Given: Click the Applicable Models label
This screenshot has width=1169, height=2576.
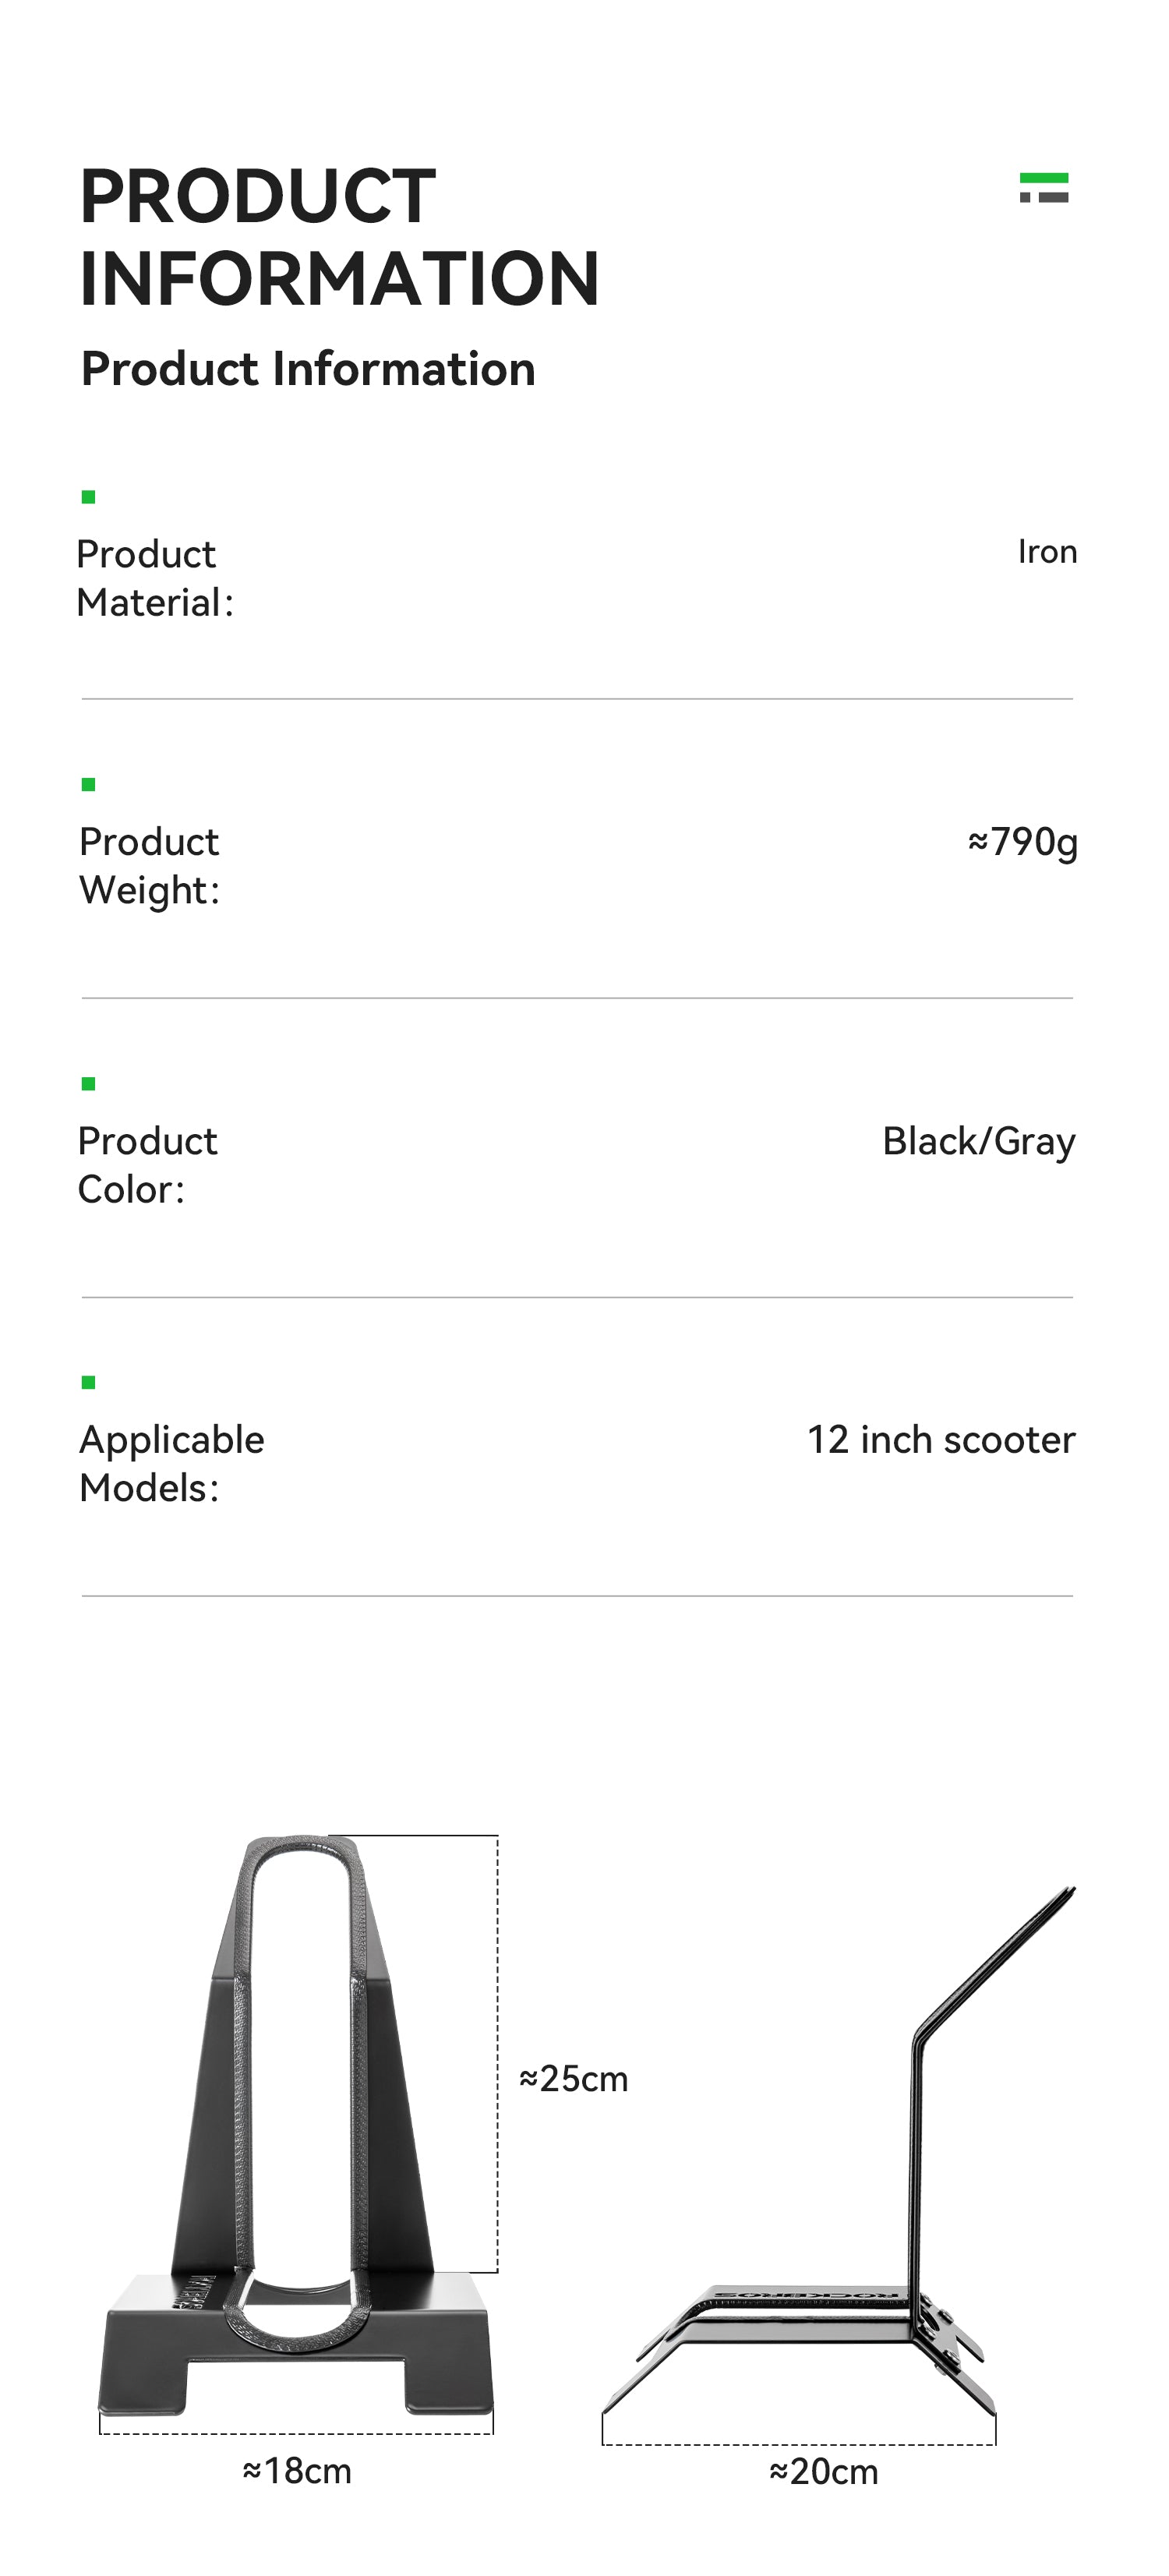Looking at the screenshot, I should (172, 1464).
